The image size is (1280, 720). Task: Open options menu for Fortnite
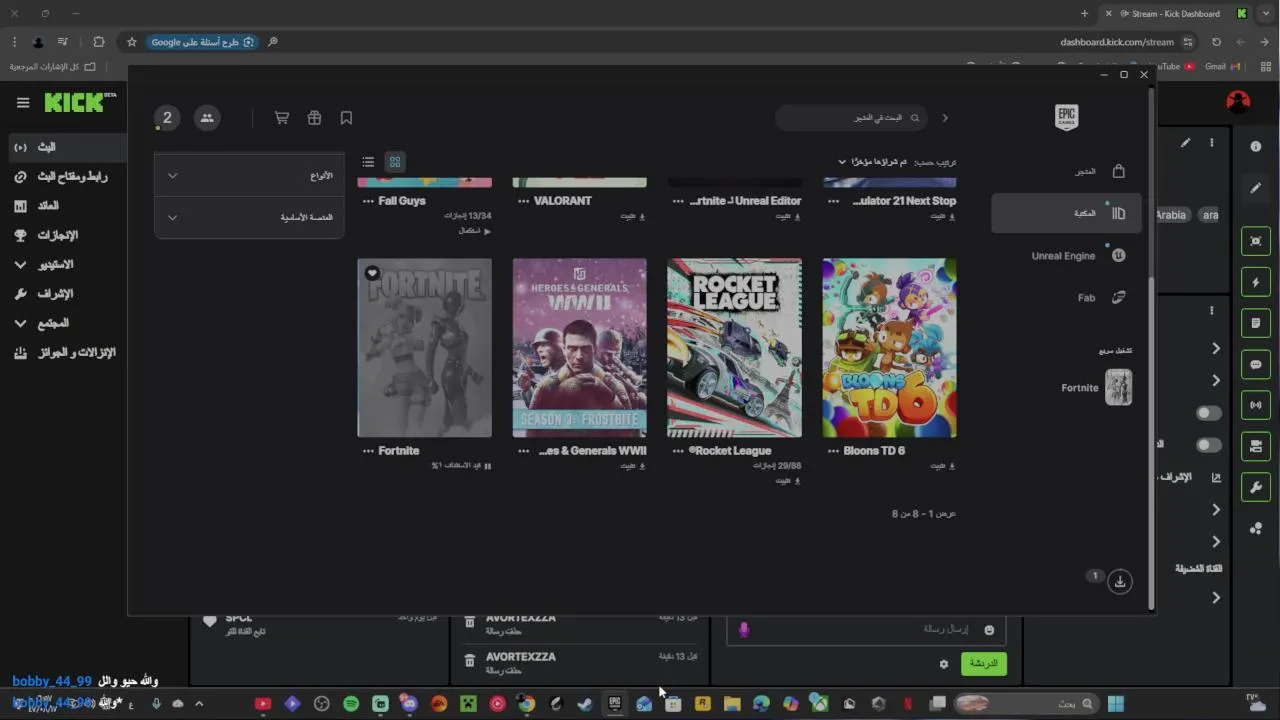pyautogui.click(x=368, y=451)
